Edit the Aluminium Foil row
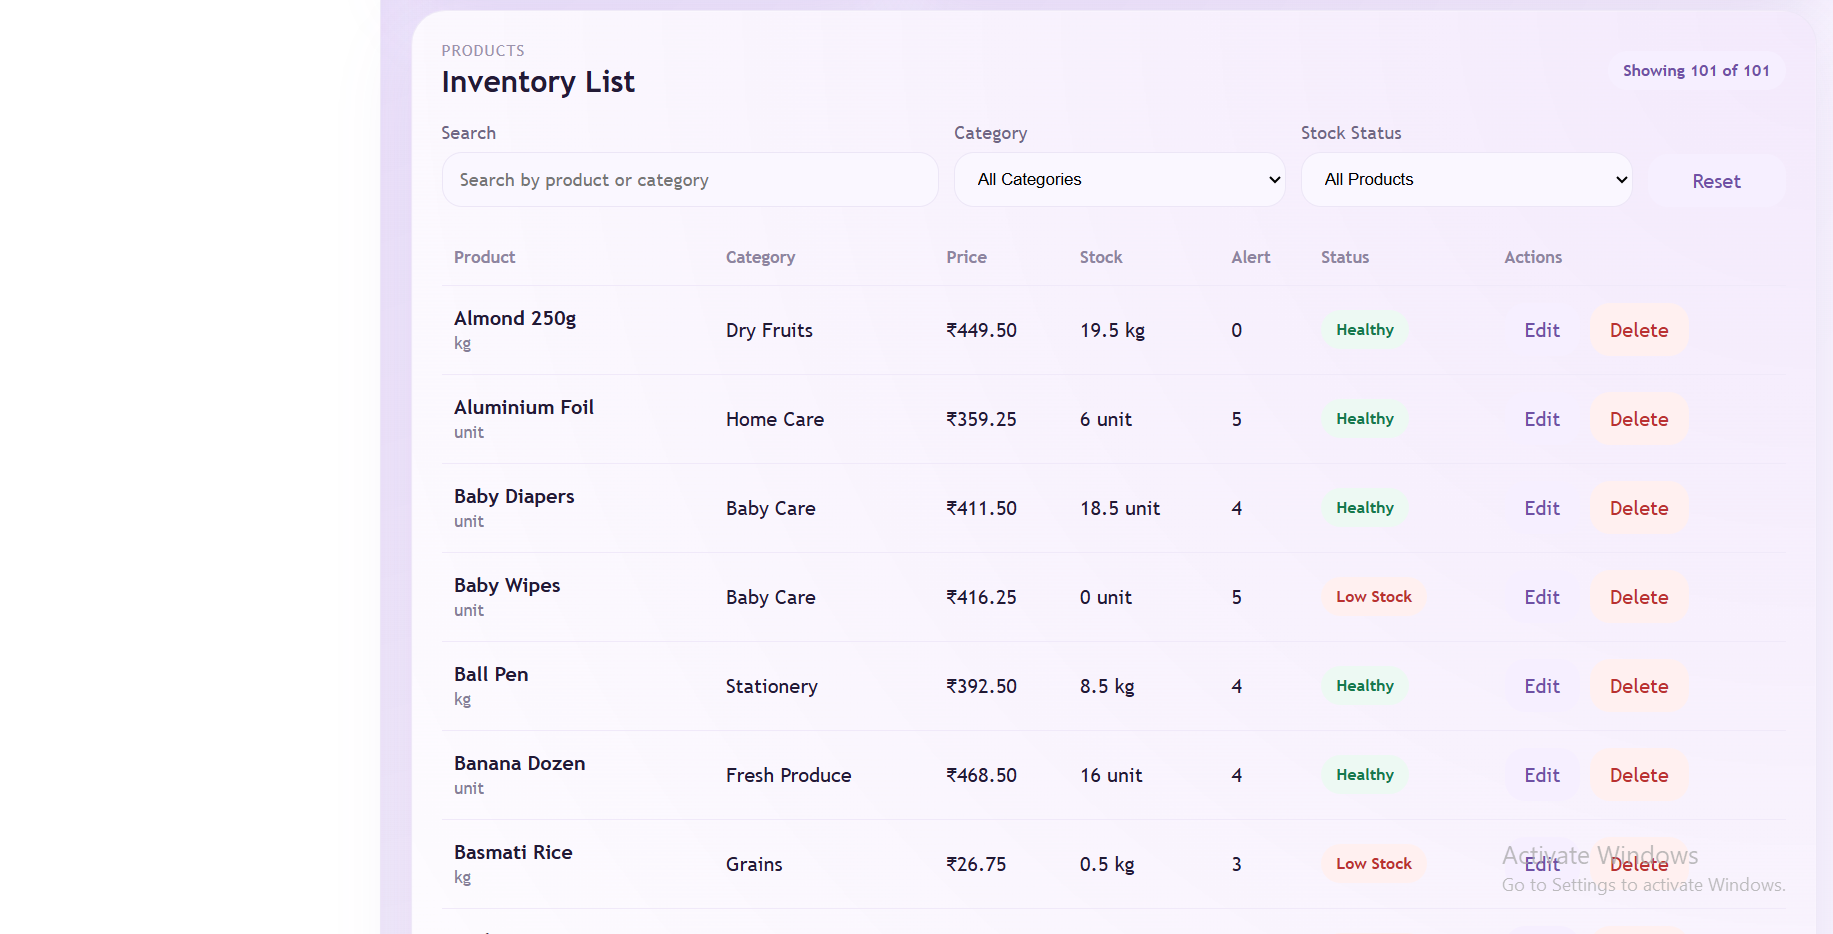The image size is (1833, 934). point(1542,419)
